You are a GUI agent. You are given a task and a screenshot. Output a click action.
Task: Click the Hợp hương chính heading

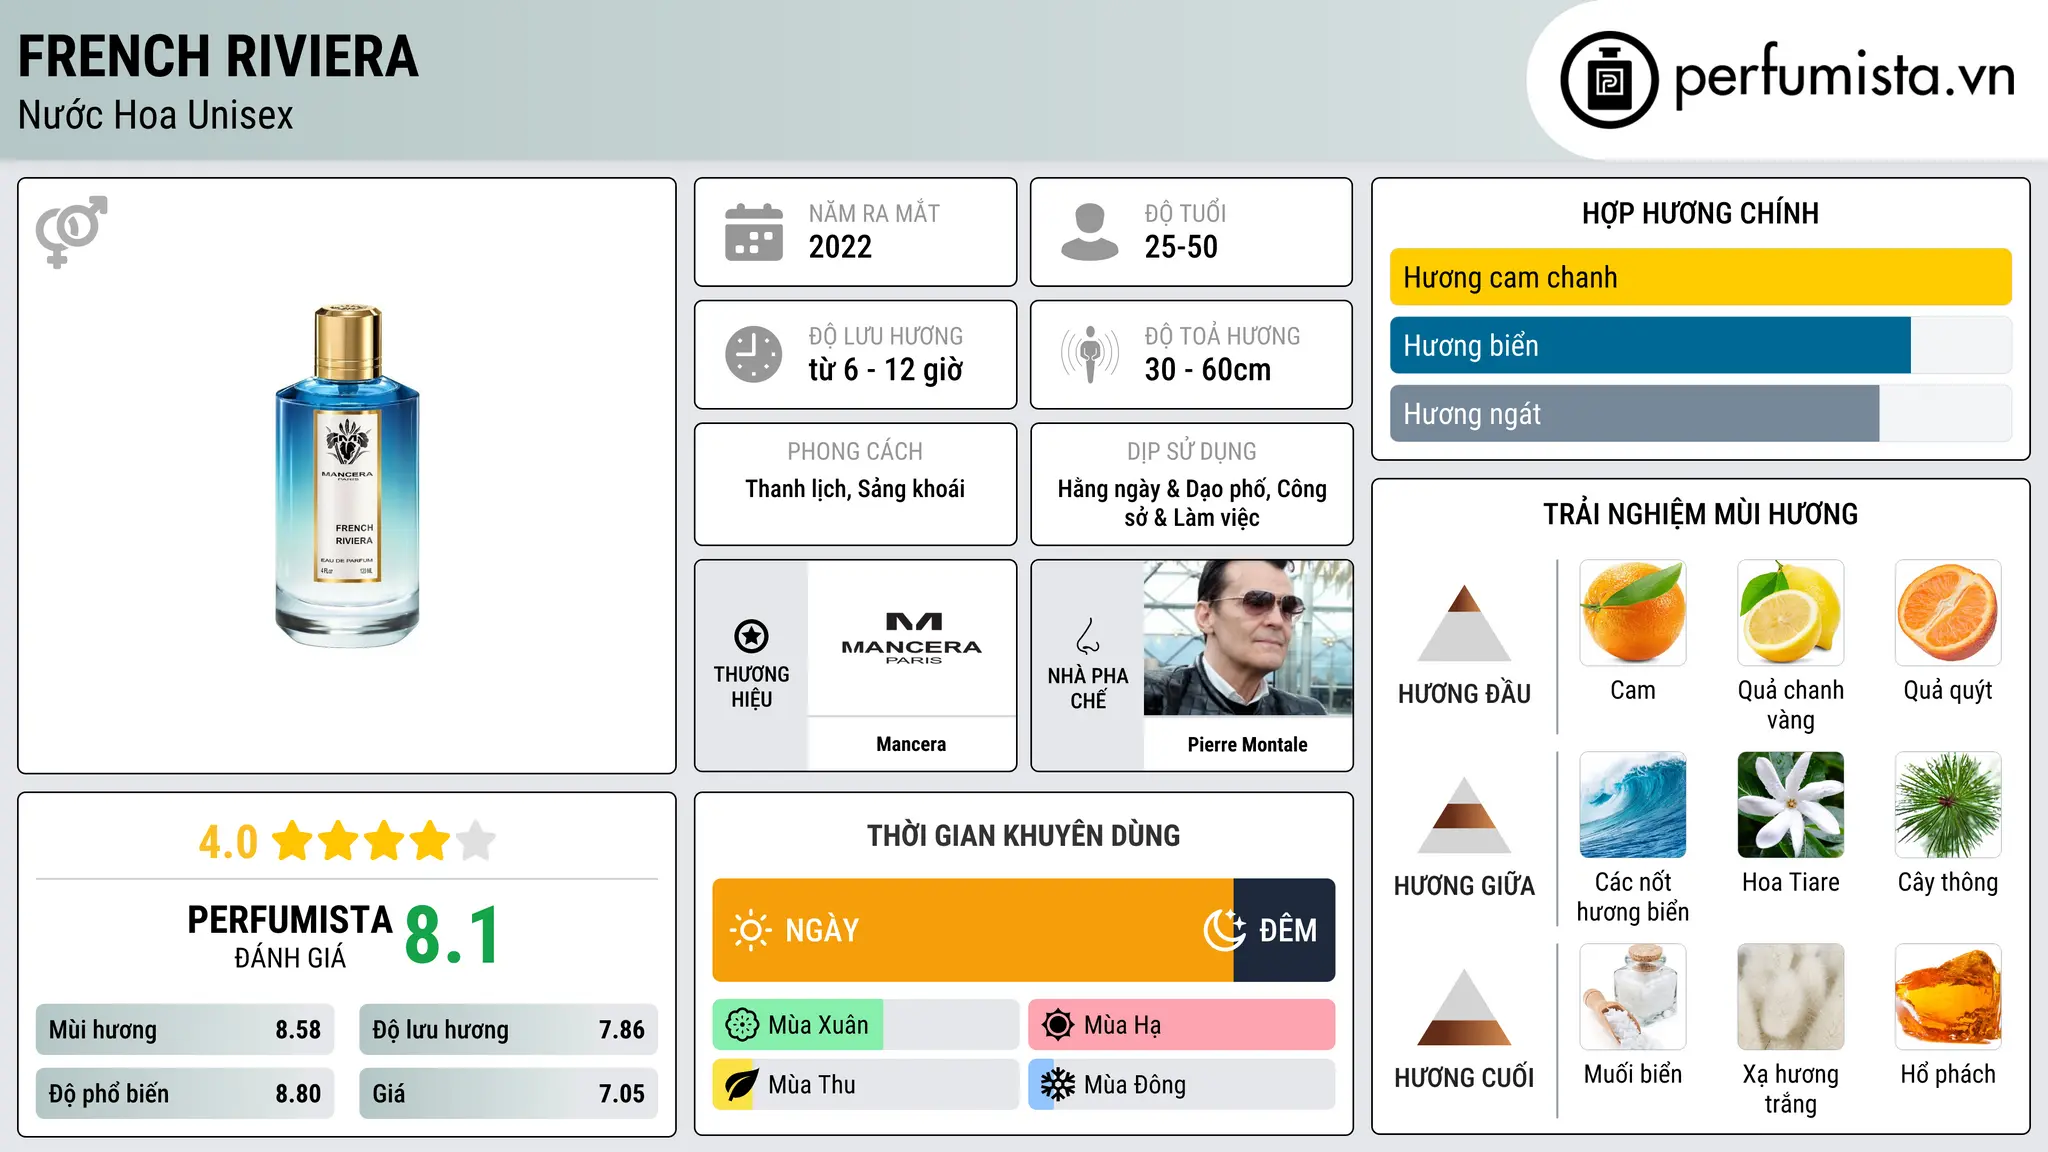(x=1700, y=213)
